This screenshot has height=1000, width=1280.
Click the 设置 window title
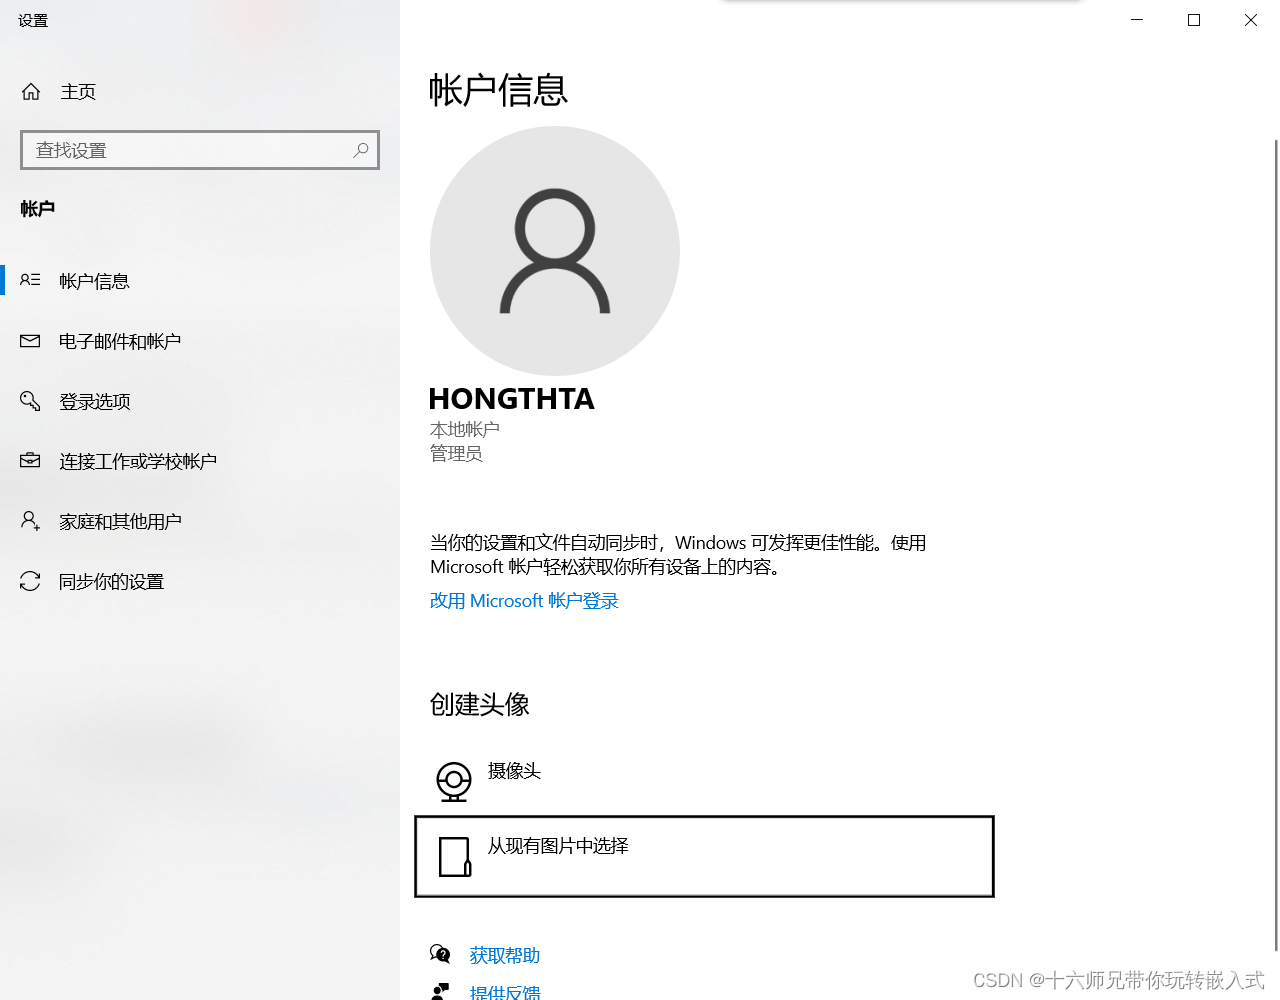click(x=33, y=20)
